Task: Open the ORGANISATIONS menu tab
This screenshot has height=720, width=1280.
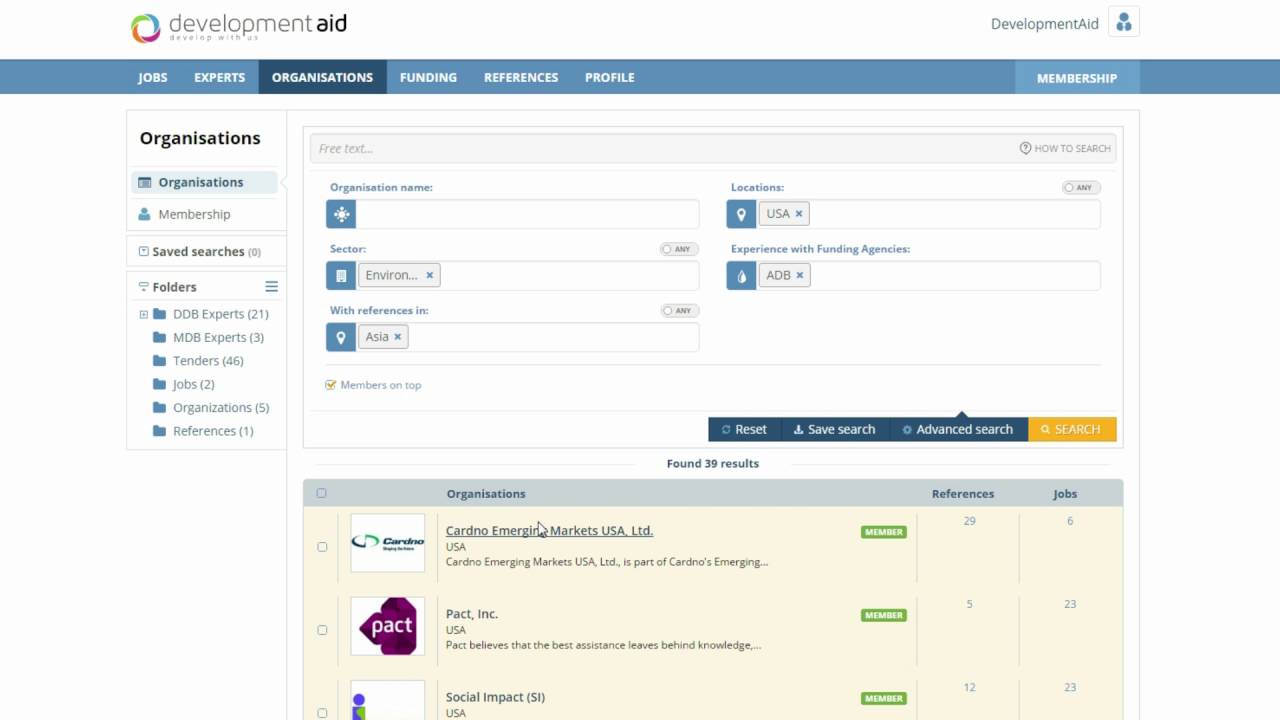Action: [322, 77]
